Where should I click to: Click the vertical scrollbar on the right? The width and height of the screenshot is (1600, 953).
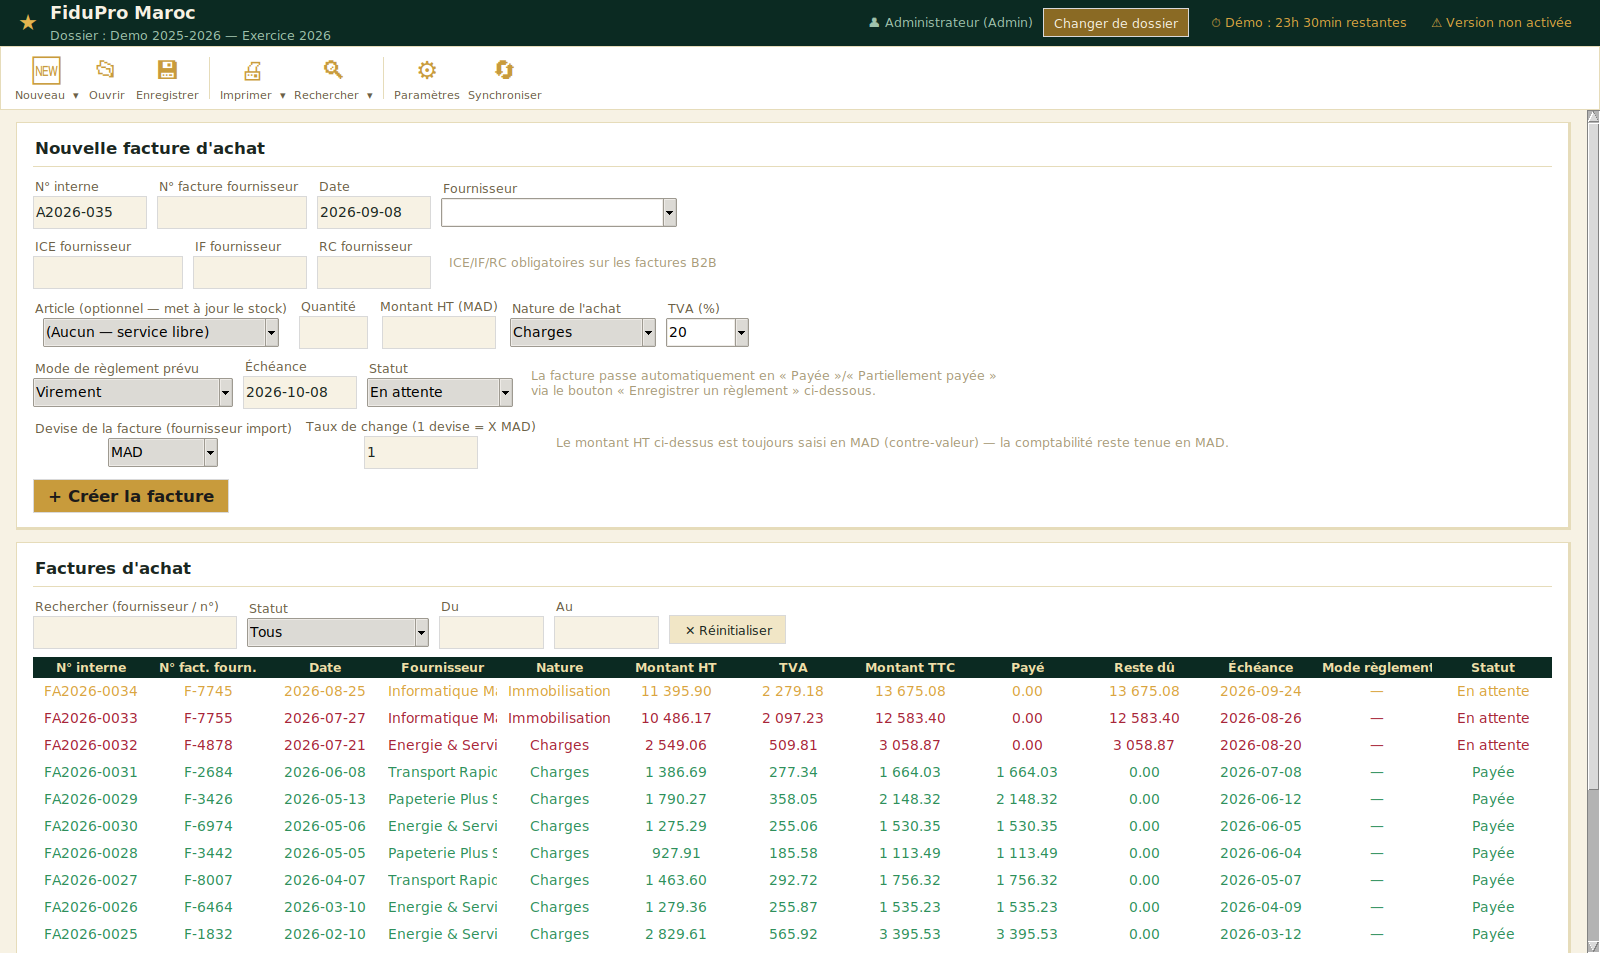1593,530
